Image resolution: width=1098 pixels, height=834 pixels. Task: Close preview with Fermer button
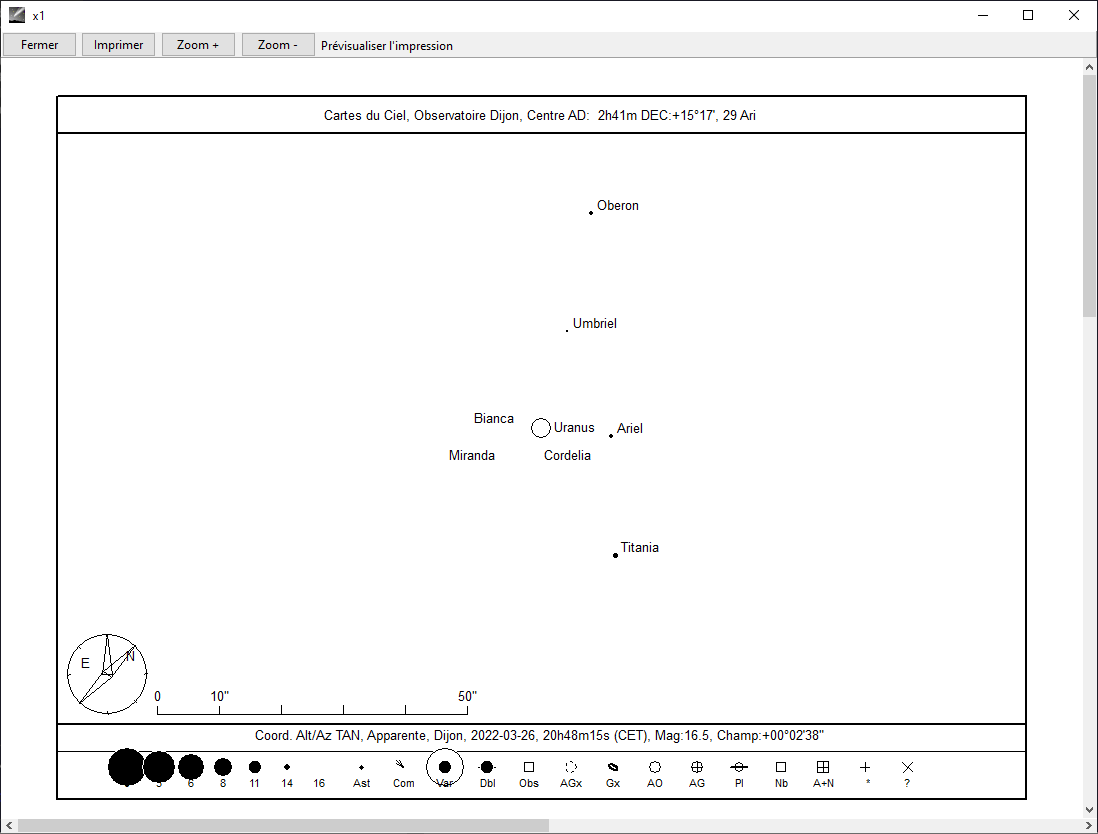click(x=39, y=45)
